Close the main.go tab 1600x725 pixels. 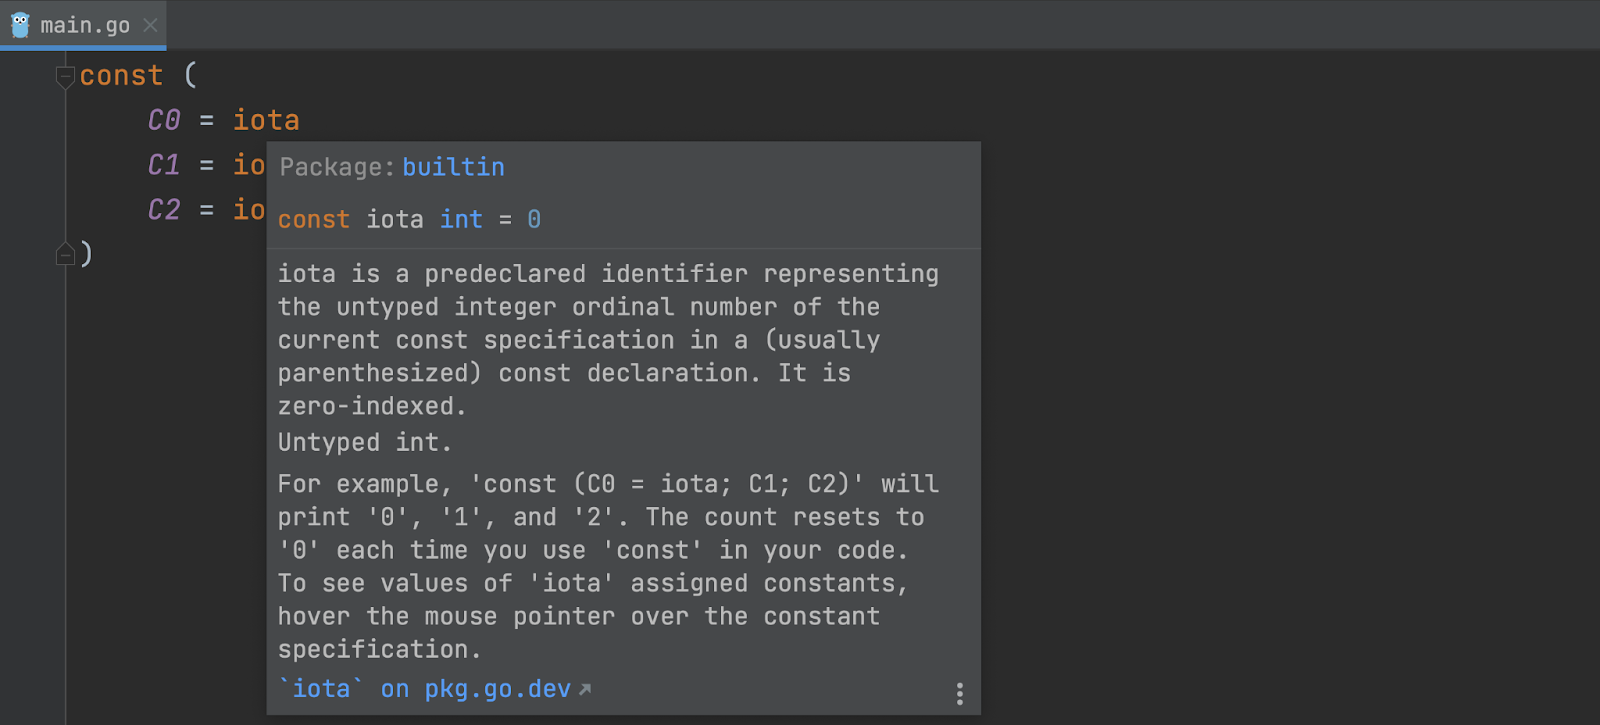pyautogui.click(x=150, y=25)
